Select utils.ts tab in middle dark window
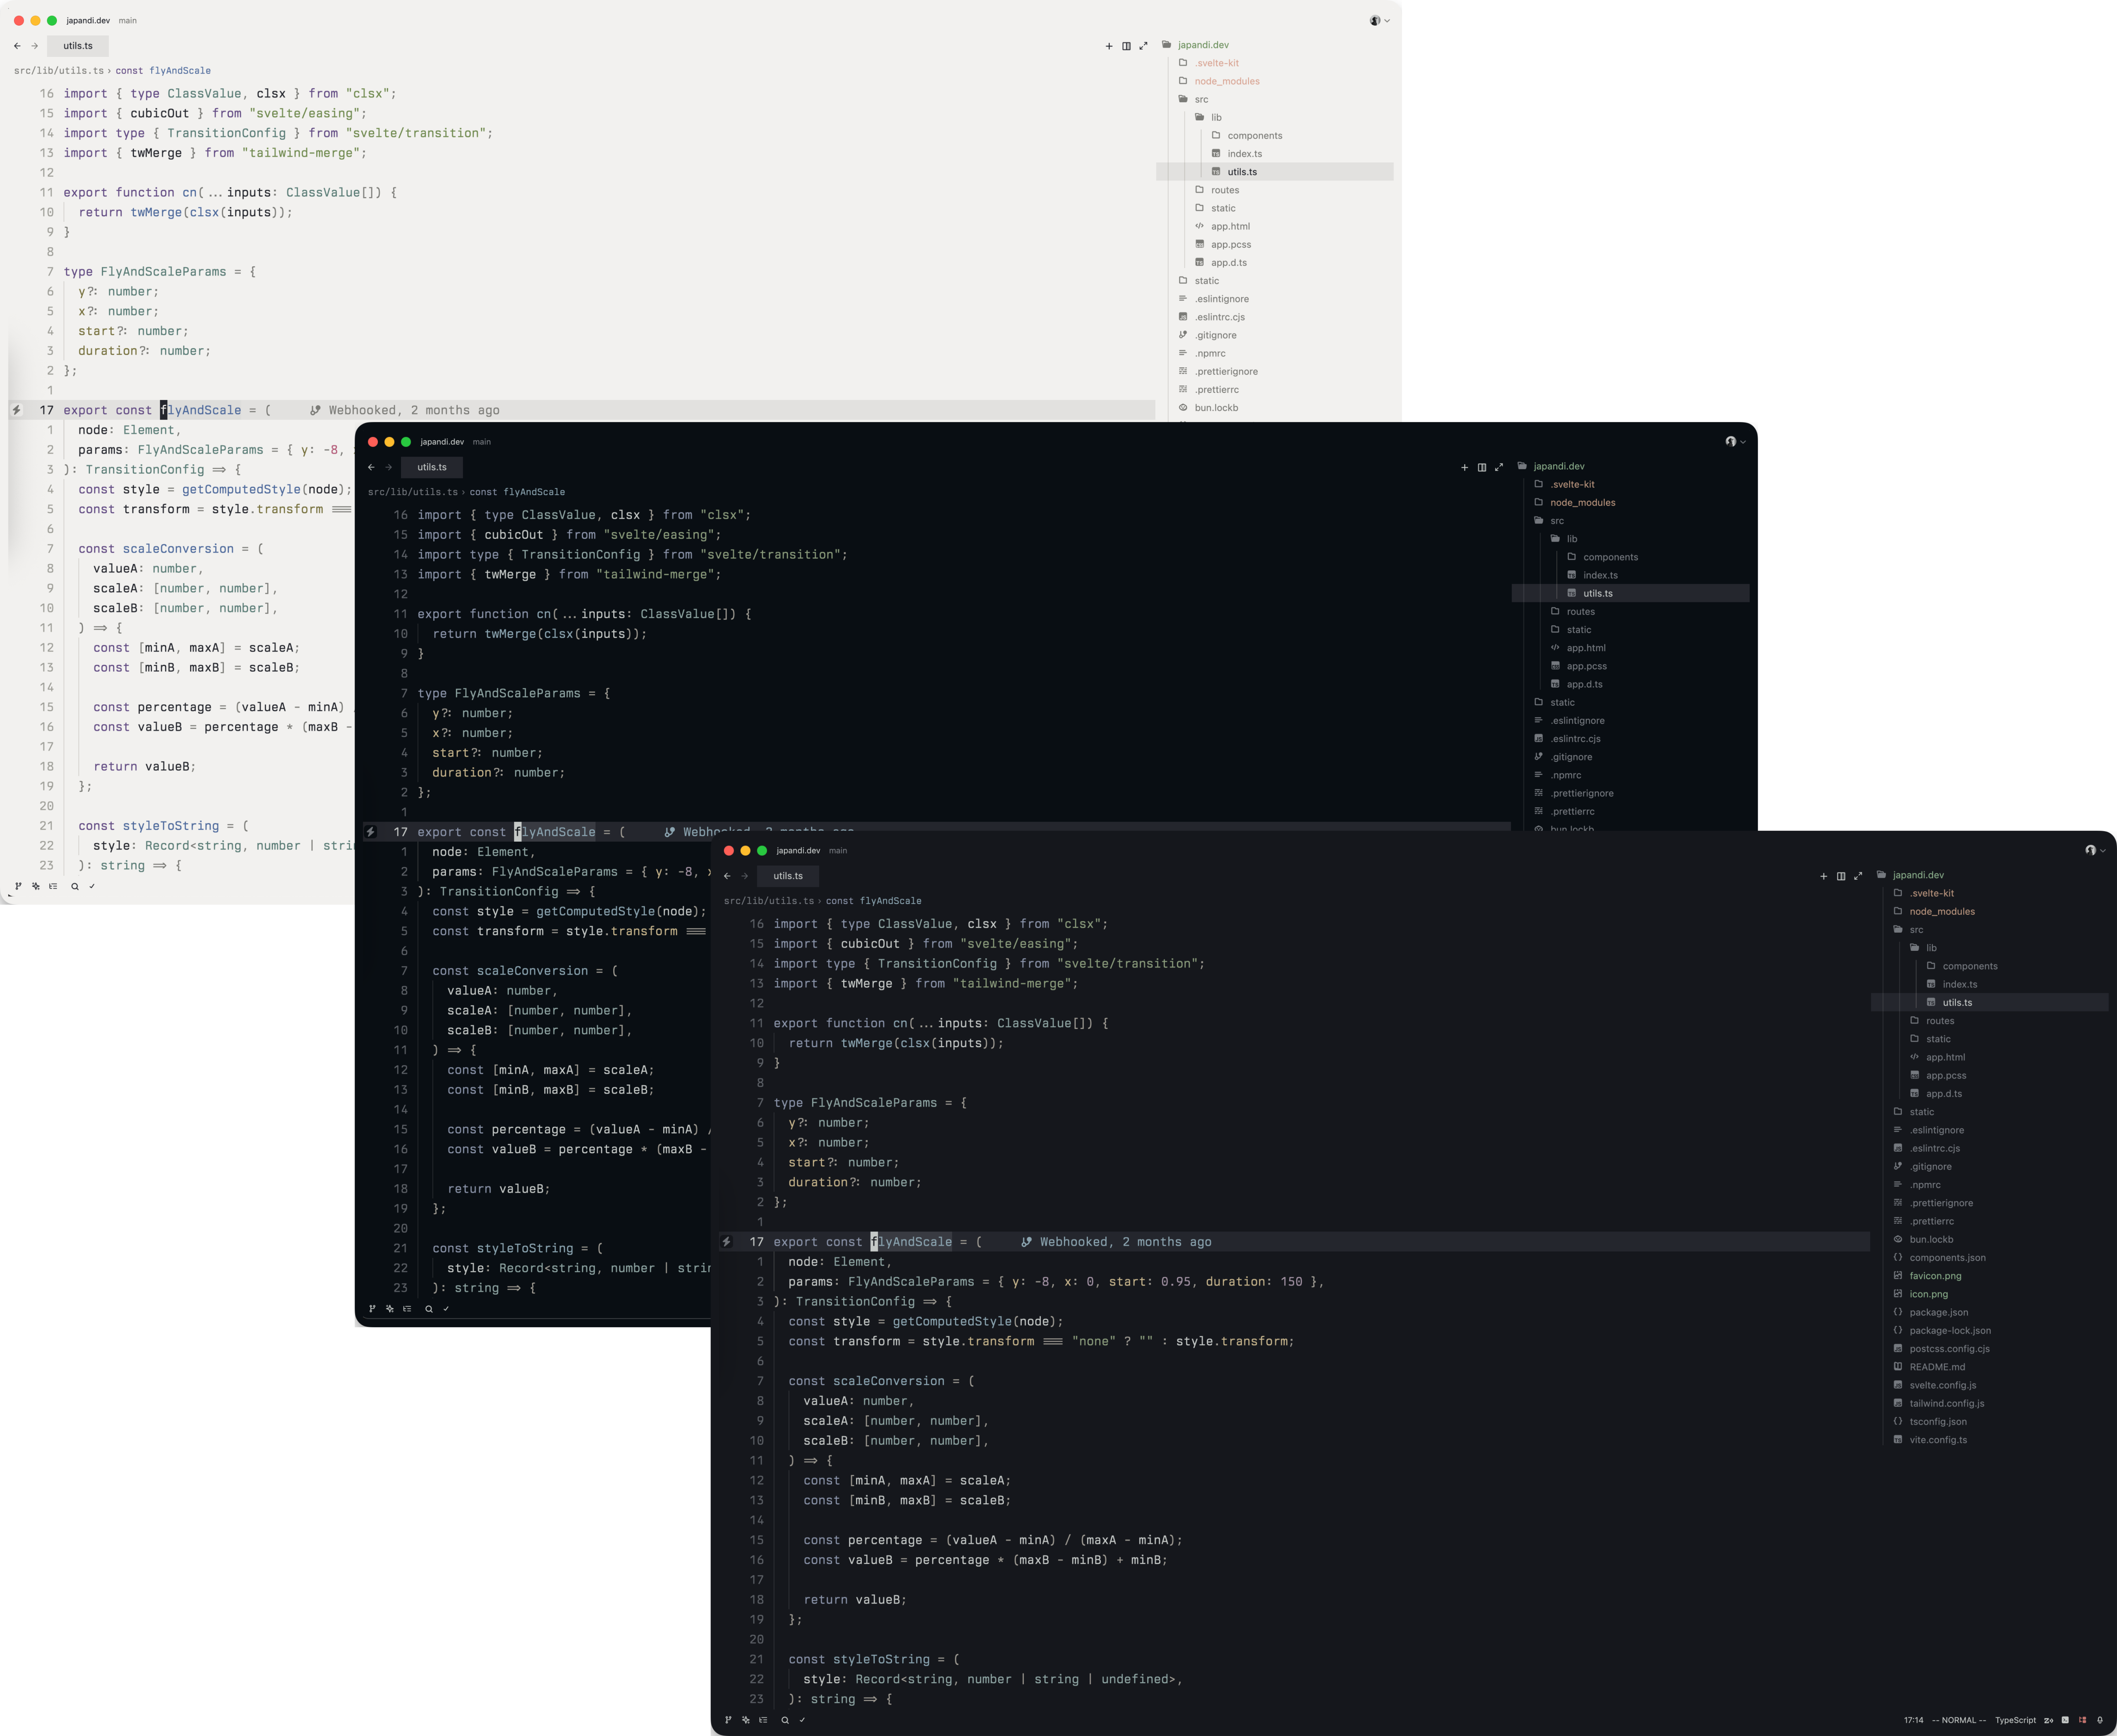 (432, 467)
